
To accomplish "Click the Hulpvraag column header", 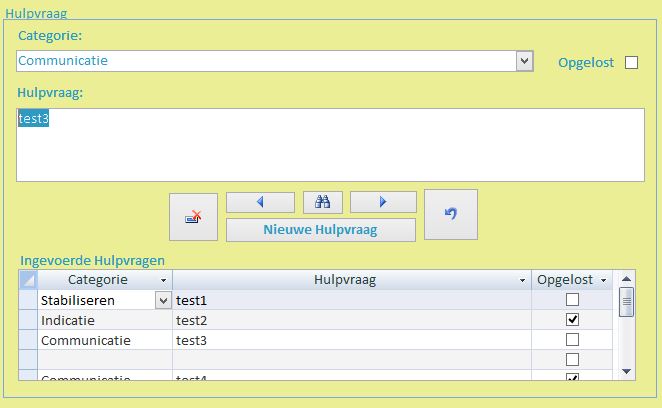I will tap(352, 280).
